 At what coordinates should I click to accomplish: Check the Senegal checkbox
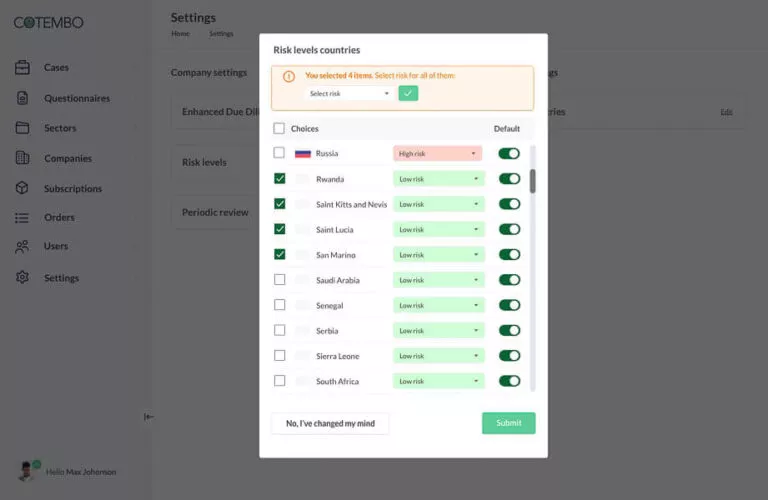coord(280,305)
